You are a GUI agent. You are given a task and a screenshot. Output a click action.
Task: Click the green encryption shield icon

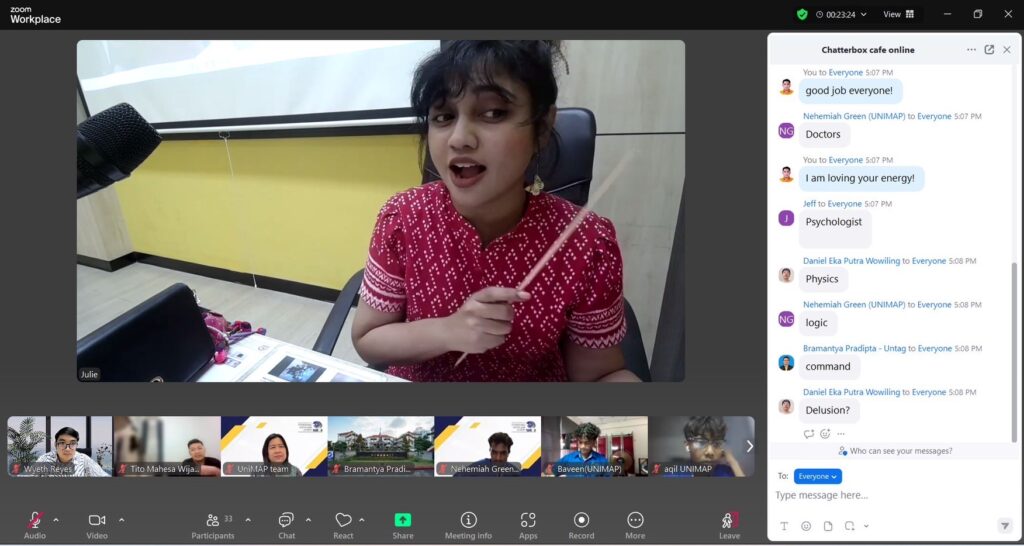coord(802,14)
